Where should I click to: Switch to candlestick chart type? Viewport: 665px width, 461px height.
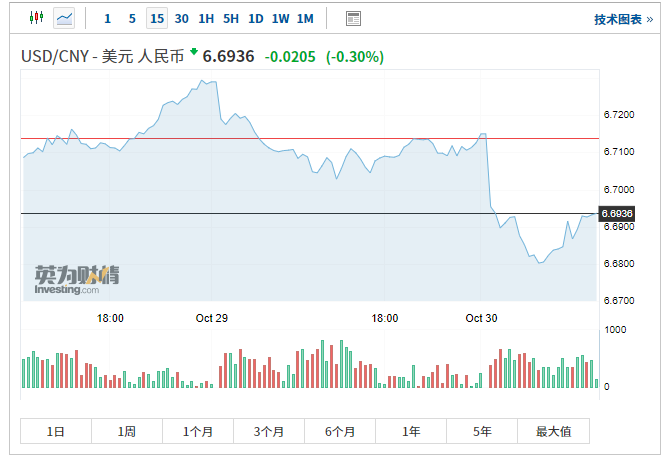pos(37,18)
